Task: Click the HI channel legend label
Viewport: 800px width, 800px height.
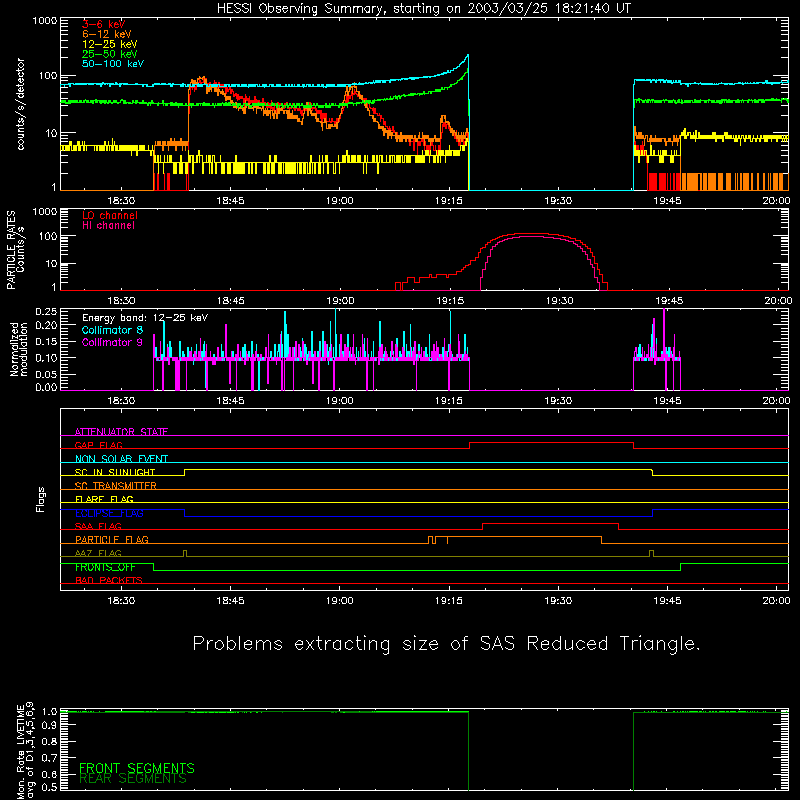Action: tap(108, 226)
